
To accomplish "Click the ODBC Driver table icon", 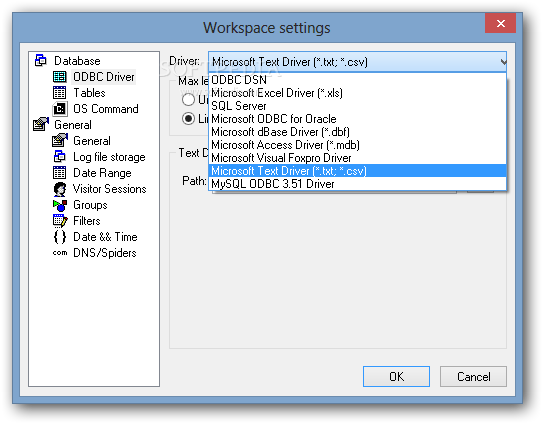I will 60,77.
